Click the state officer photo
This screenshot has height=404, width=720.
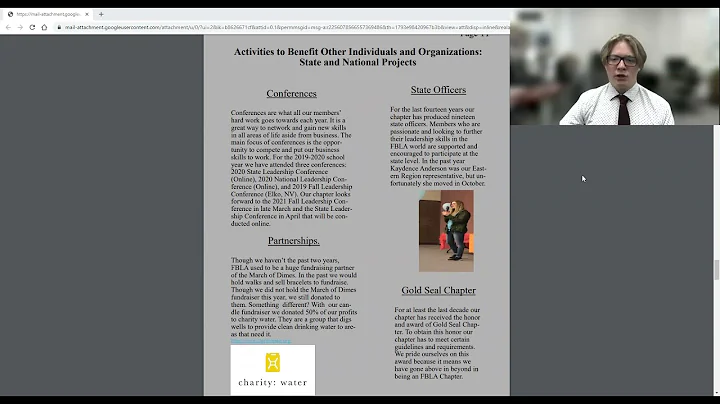[446, 231]
